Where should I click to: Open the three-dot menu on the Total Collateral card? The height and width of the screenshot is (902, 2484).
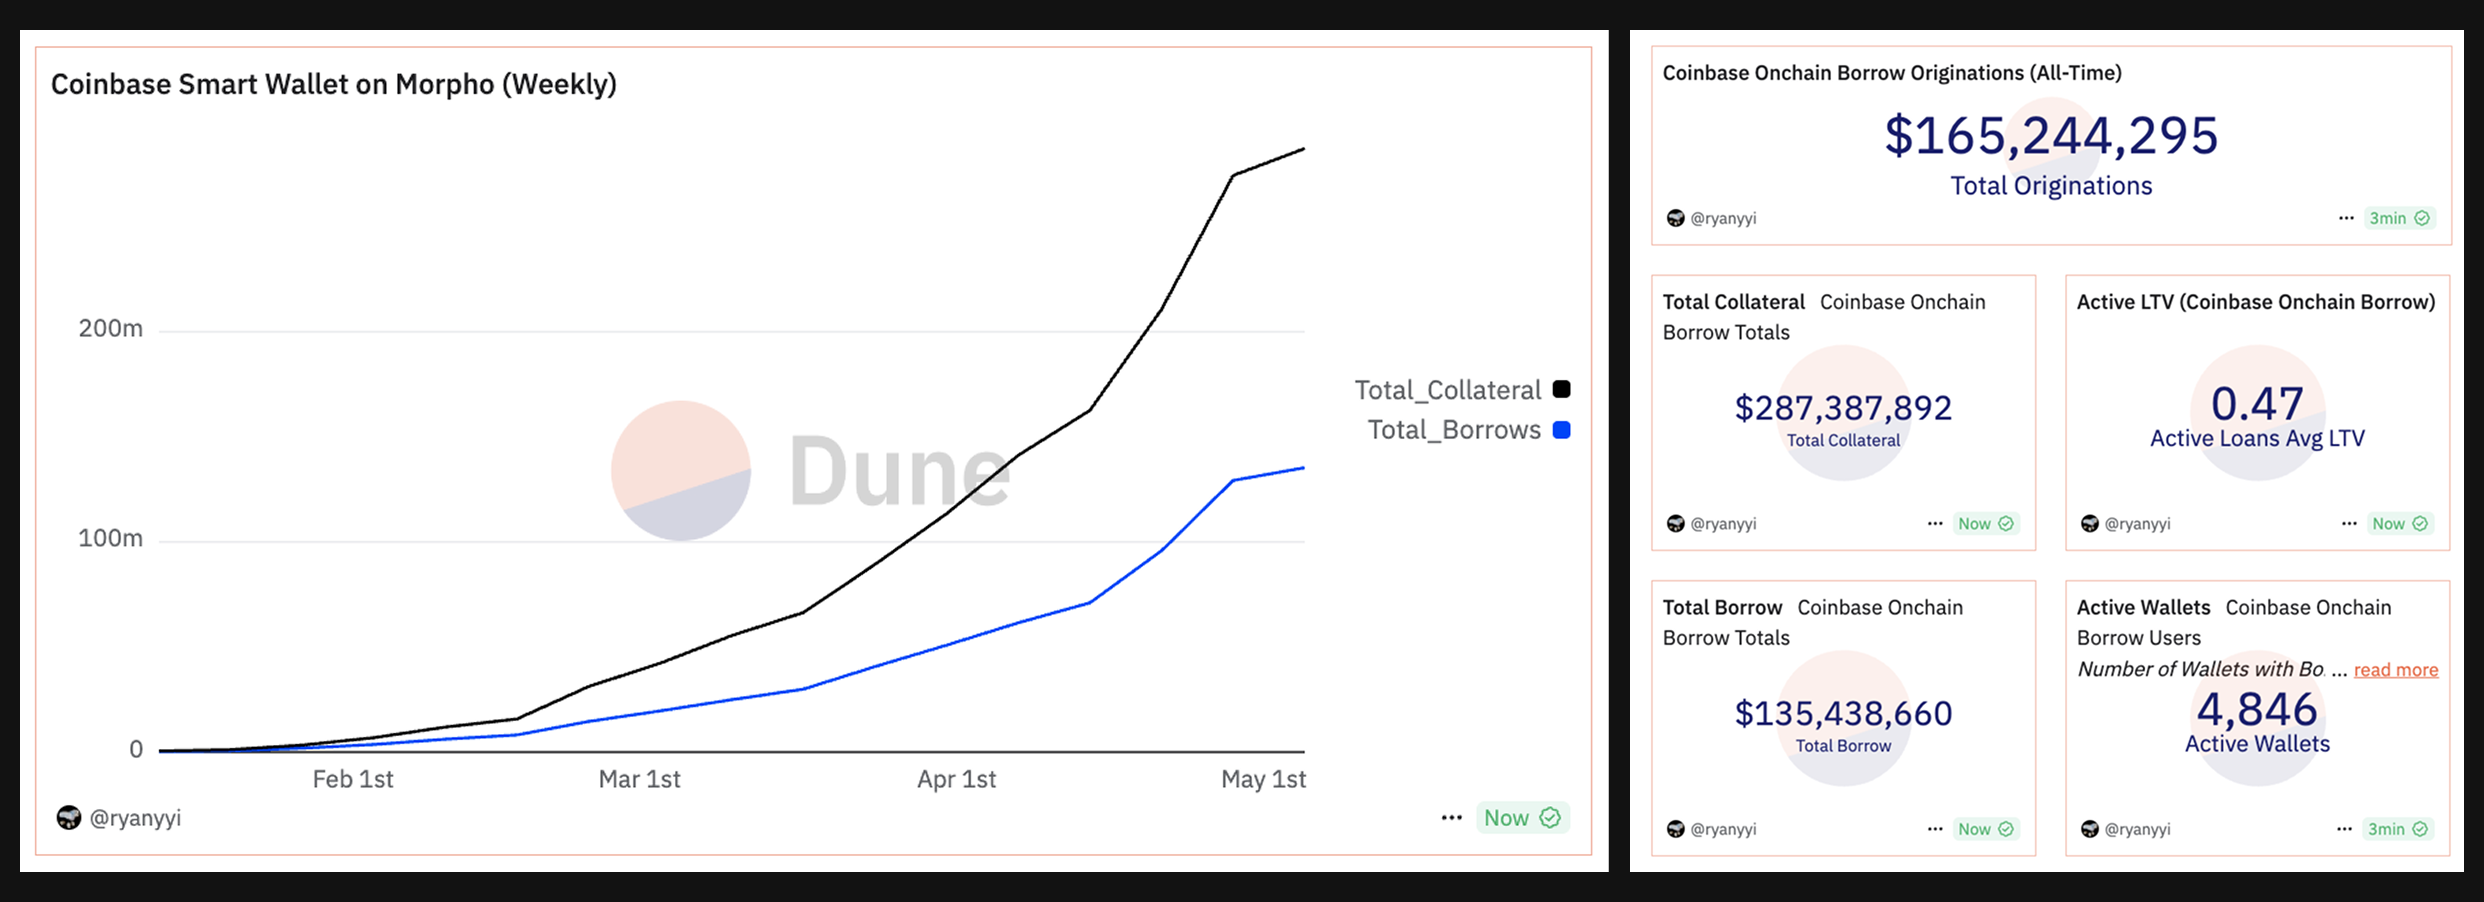point(1935,524)
